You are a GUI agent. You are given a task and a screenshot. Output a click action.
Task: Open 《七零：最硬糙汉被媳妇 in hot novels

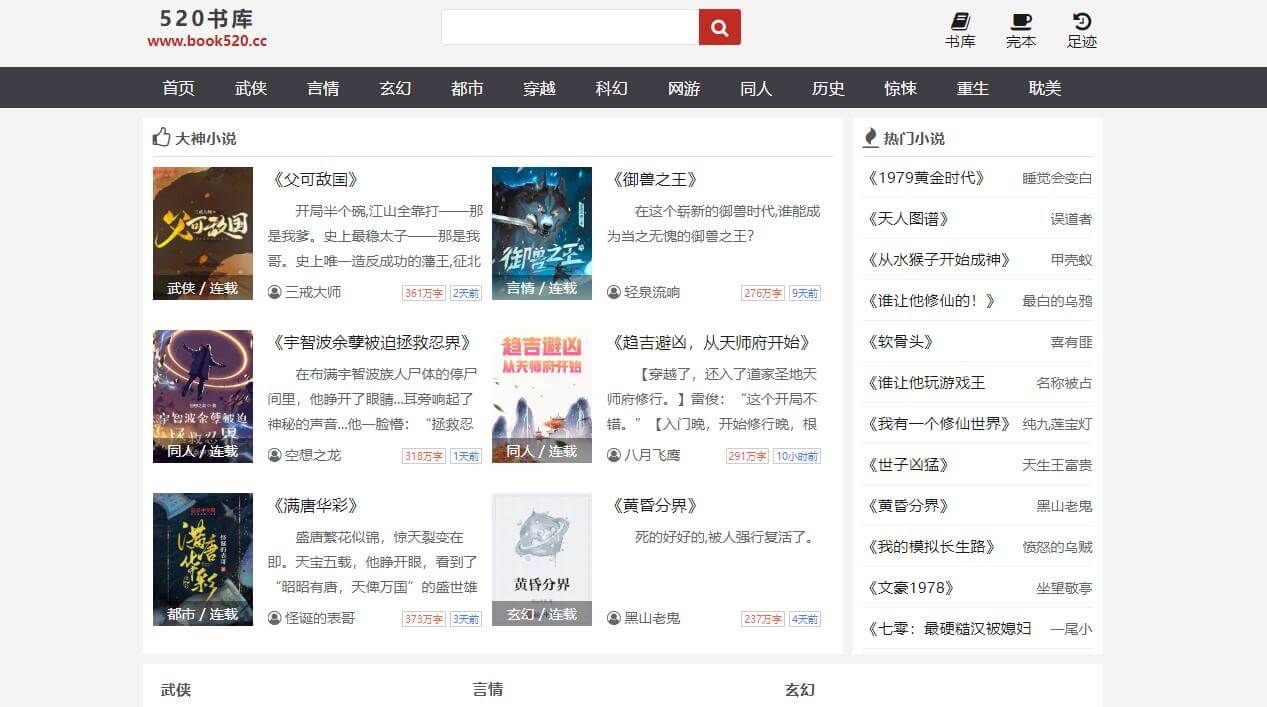coord(949,629)
